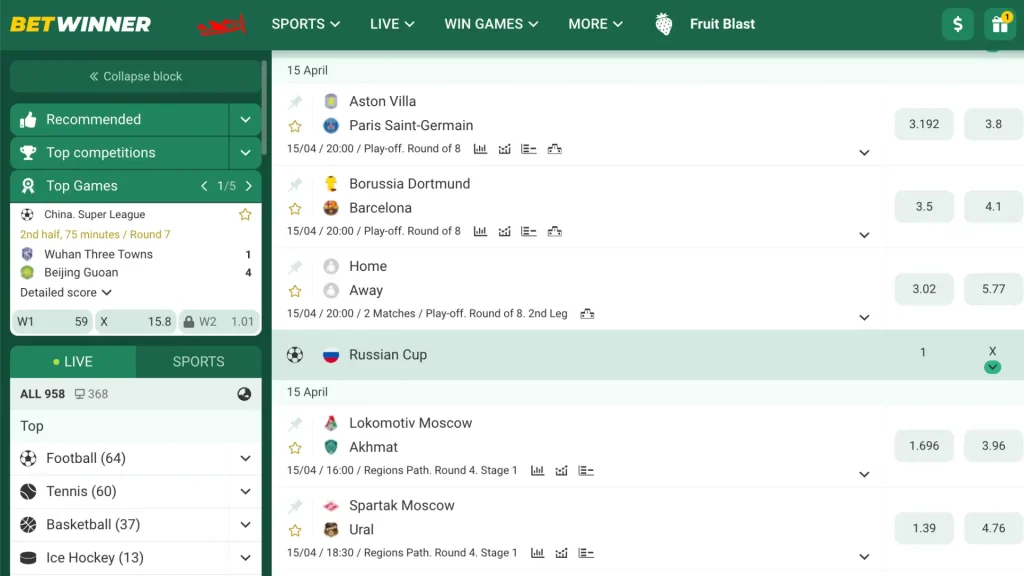Viewport: 1024px width, 576px height.
Task: Open podium icon for Borussia Dortmund match
Action: tap(554, 231)
